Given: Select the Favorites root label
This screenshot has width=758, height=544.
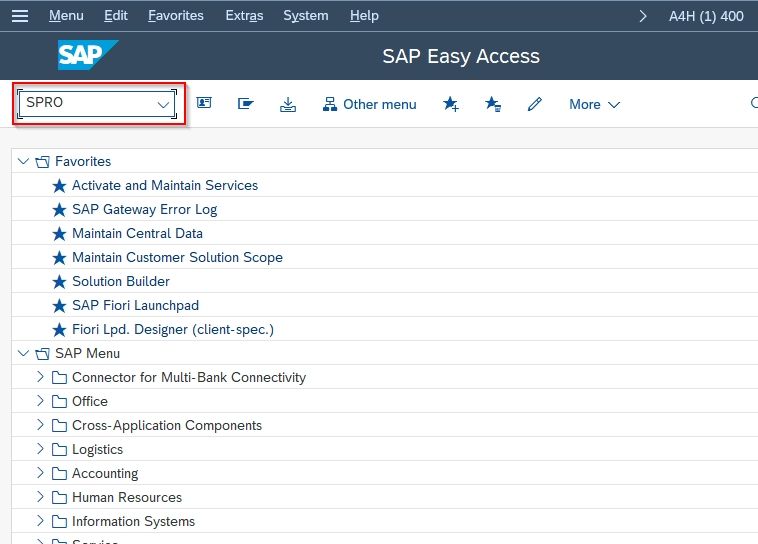Looking at the screenshot, I should [83, 162].
